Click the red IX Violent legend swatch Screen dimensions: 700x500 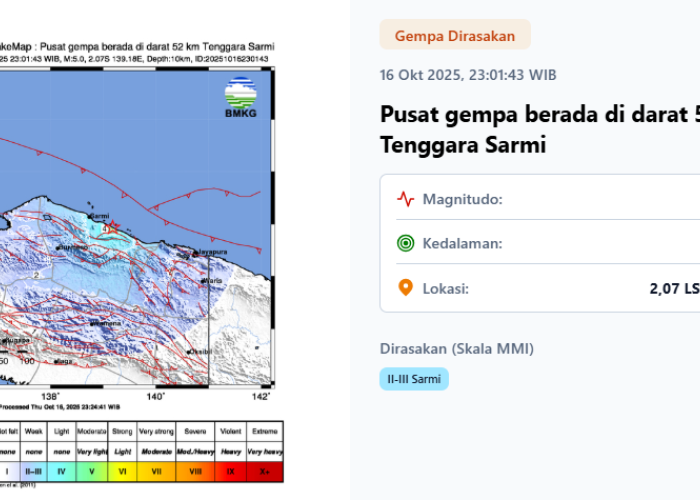coord(230,469)
